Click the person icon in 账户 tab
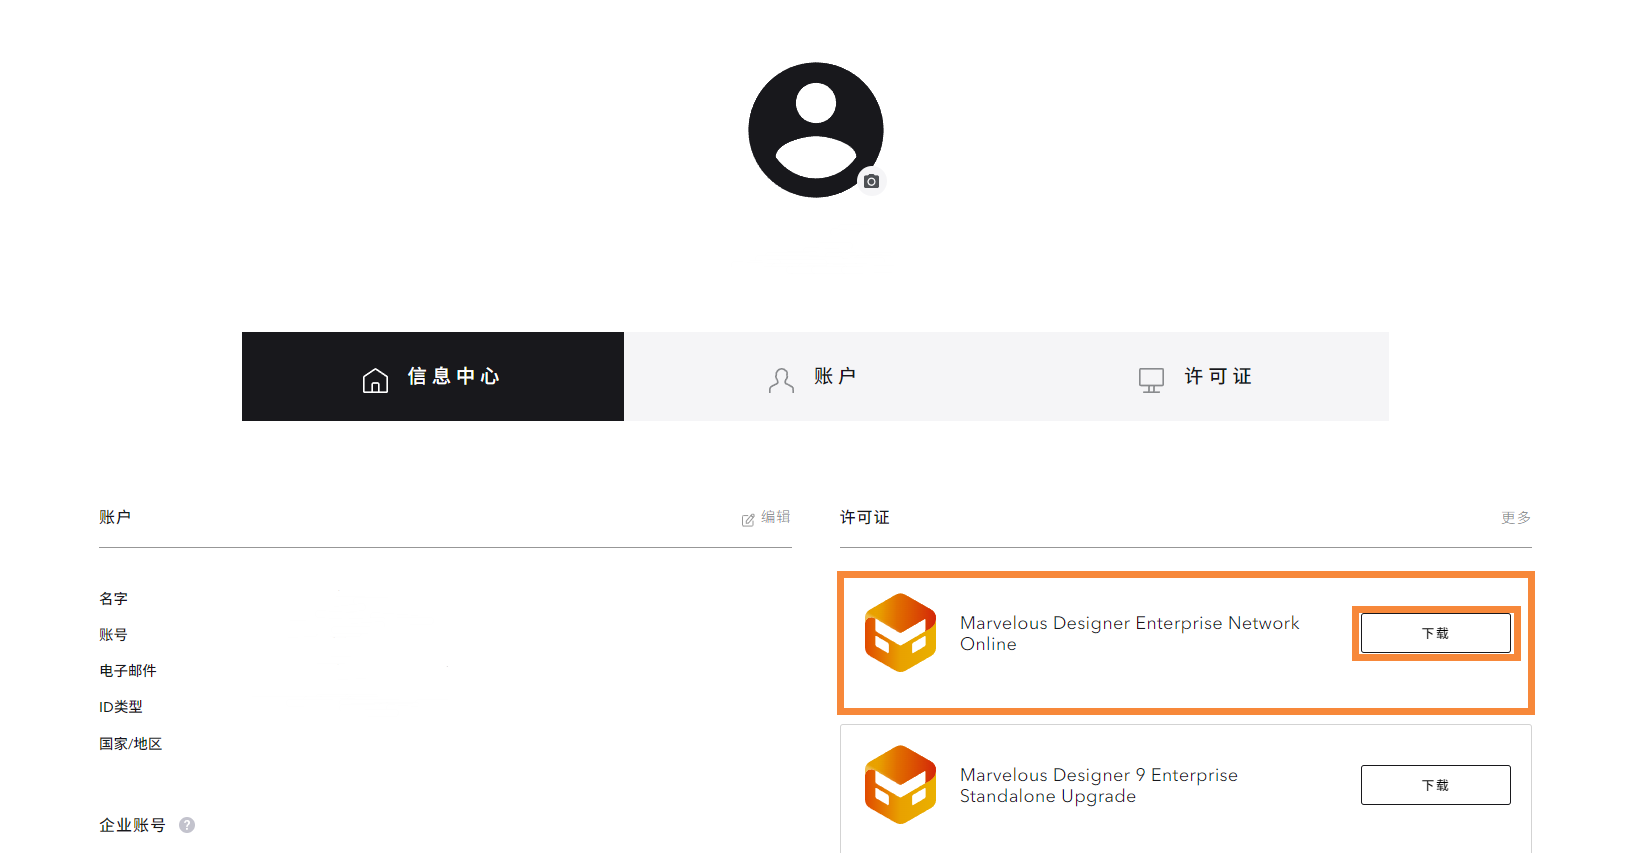This screenshot has height=853, width=1630. click(x=781, y=380)
